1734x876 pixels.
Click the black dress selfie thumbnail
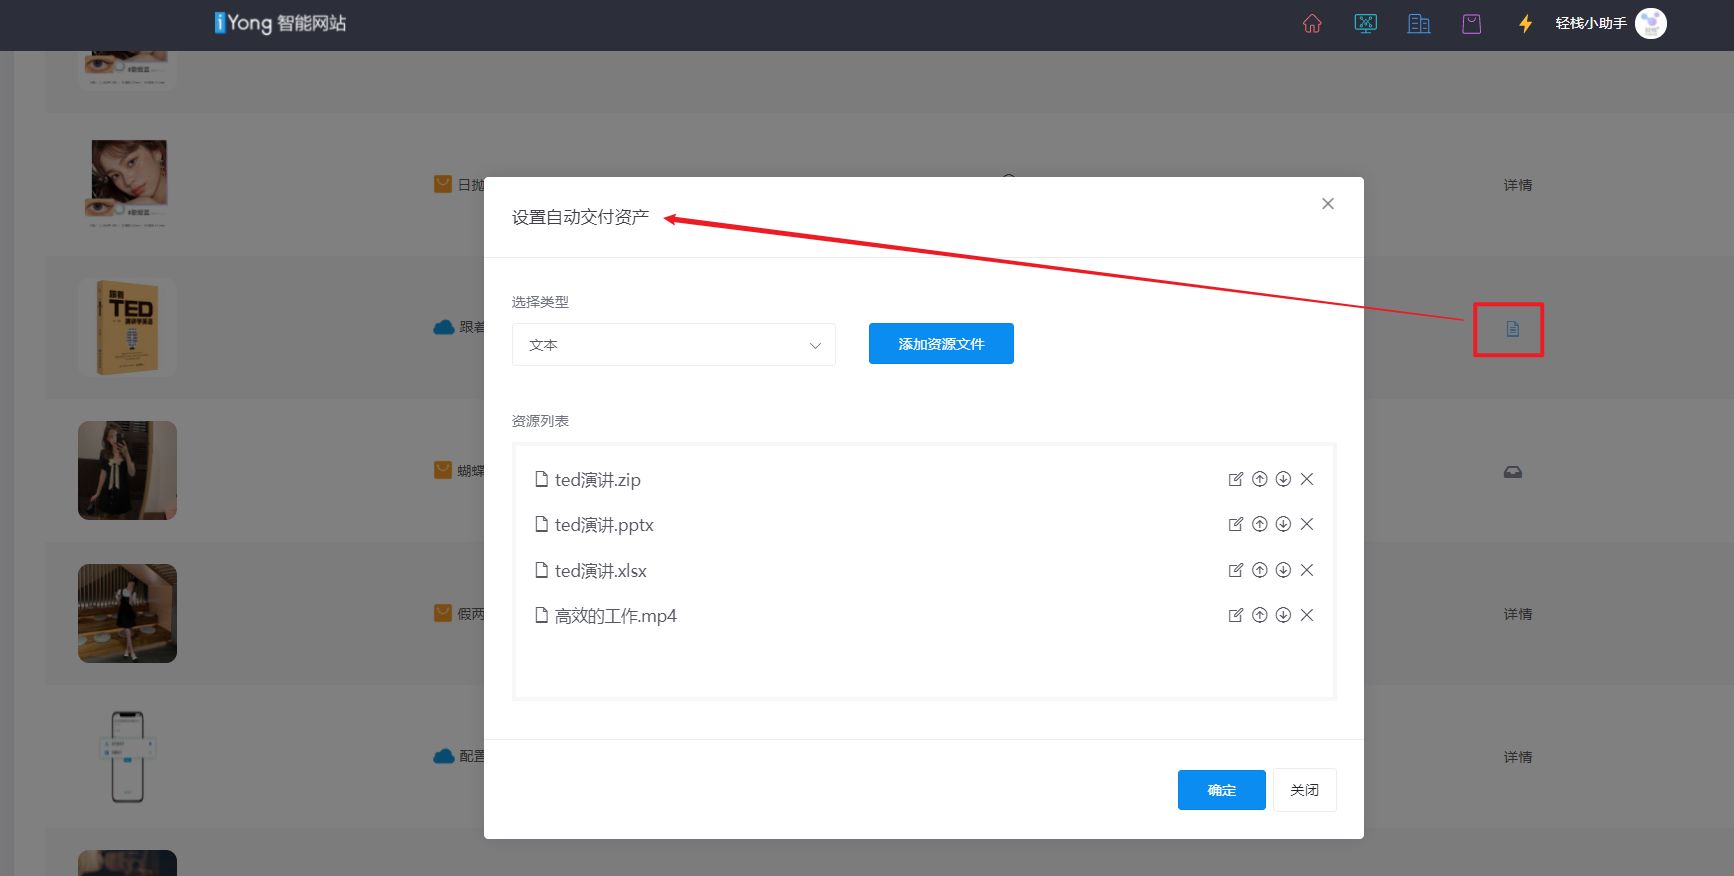coord(127,470)
